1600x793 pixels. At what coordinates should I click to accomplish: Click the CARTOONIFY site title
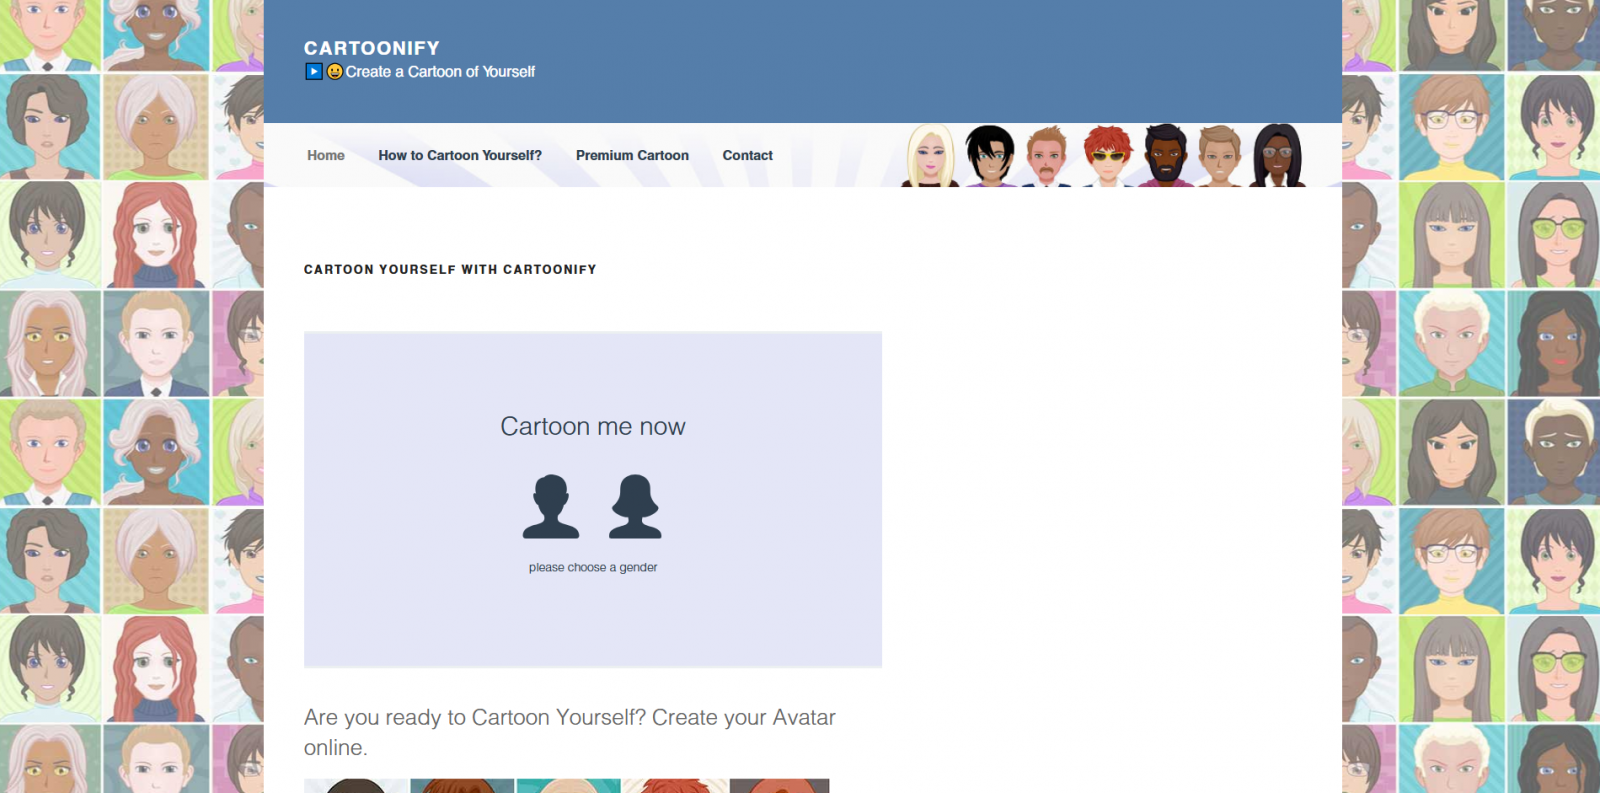(x=372, y=48)
